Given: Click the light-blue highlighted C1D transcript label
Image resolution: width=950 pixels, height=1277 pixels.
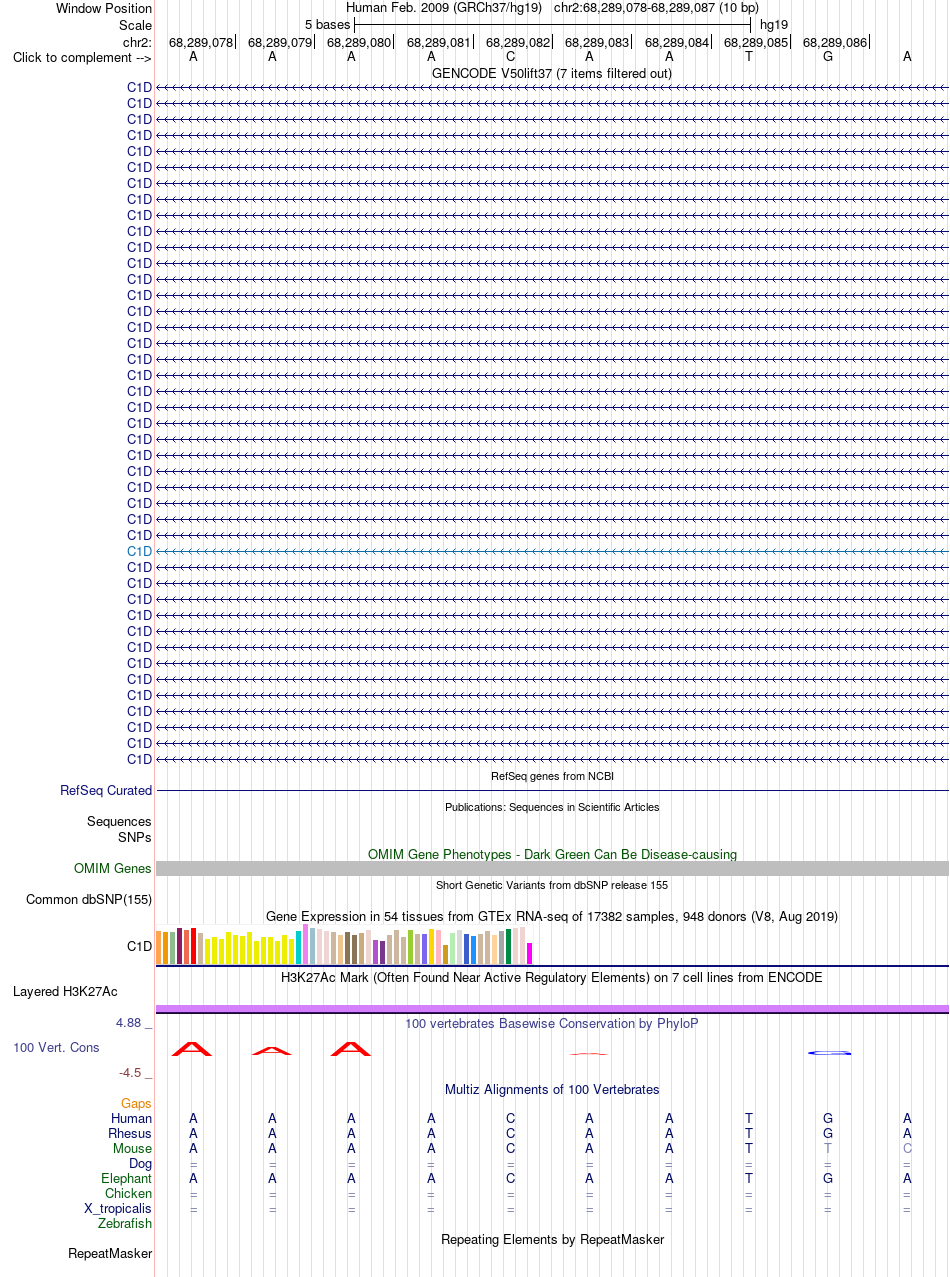Looking at the screenshot, I should click(139, 551).
